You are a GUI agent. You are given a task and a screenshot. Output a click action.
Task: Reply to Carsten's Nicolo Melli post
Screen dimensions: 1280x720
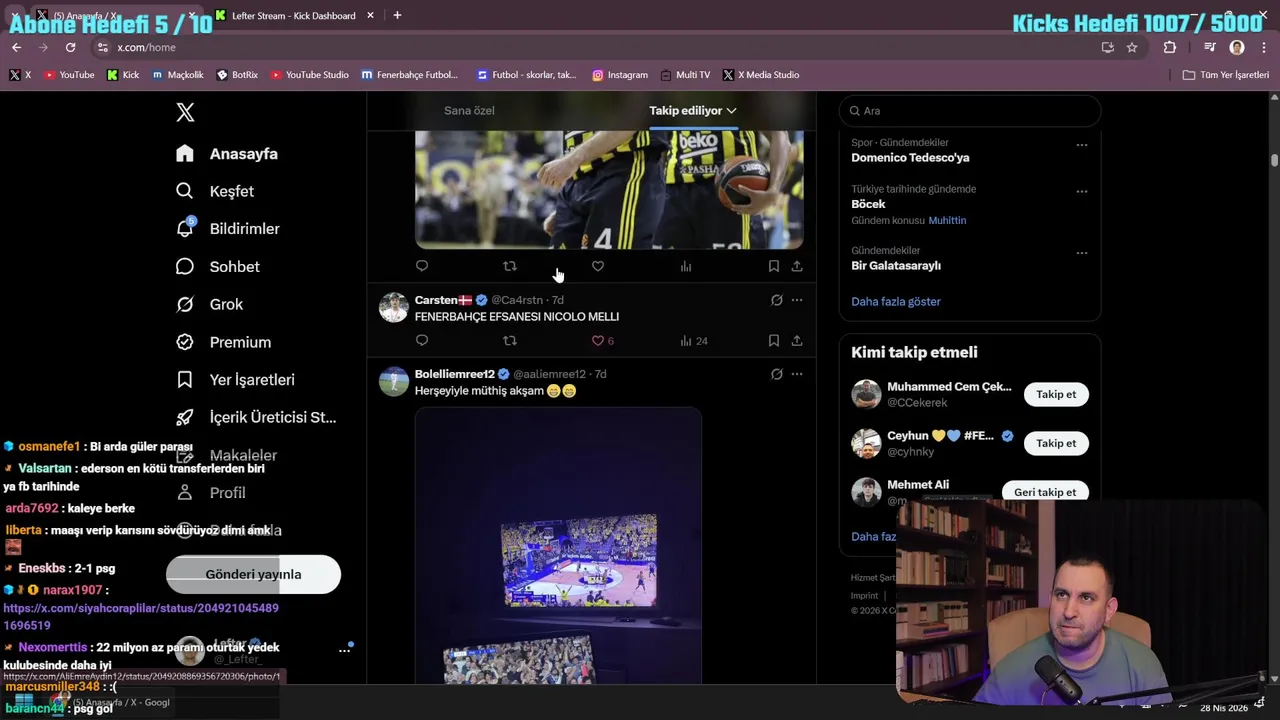click(x=422, y=341)
